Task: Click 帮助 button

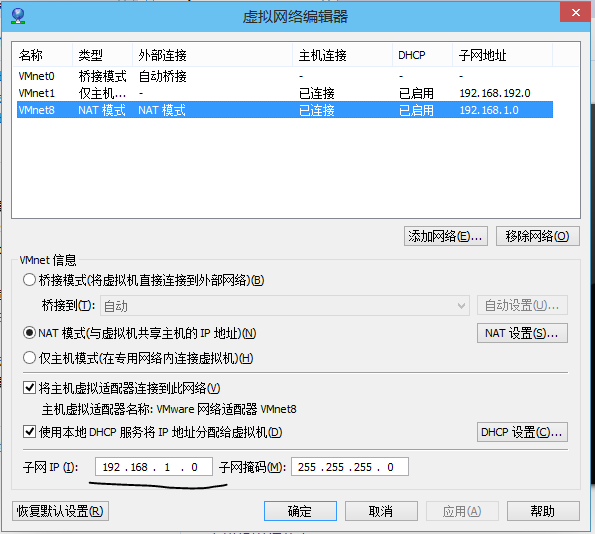Action: [x=543, y=511]
